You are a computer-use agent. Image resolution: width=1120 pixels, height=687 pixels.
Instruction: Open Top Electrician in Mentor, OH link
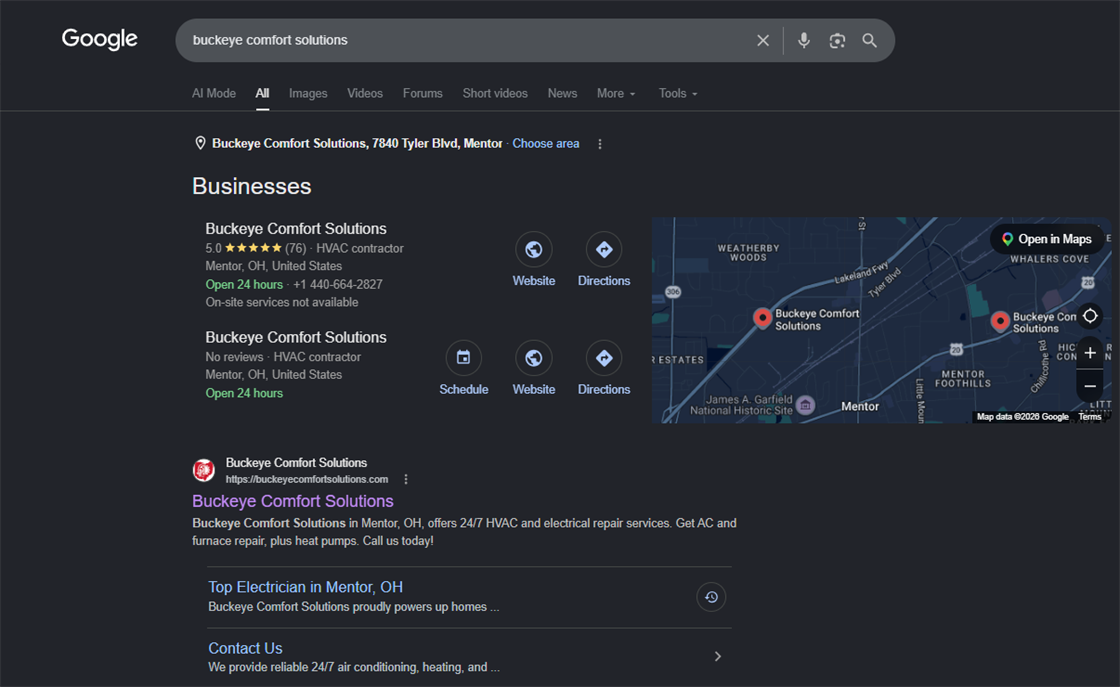point(306,587)
